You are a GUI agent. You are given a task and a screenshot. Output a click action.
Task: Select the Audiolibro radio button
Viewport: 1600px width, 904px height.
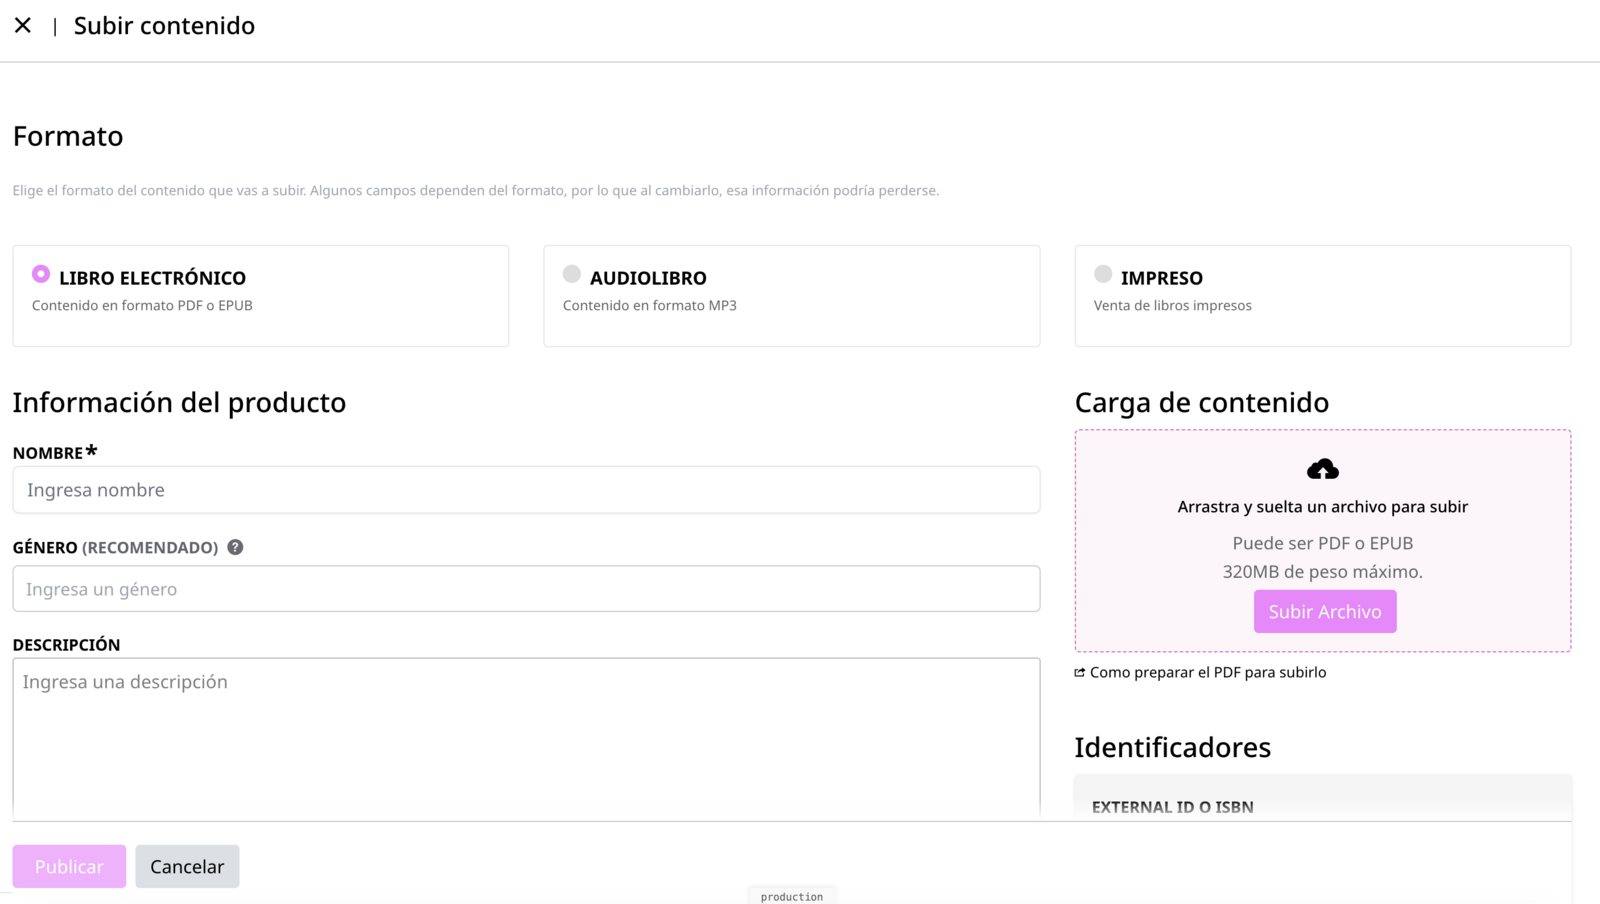pos(572,274)
